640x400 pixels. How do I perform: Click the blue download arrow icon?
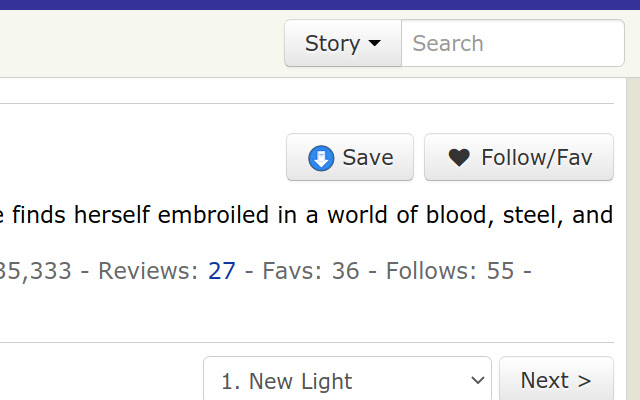(321, 158)
